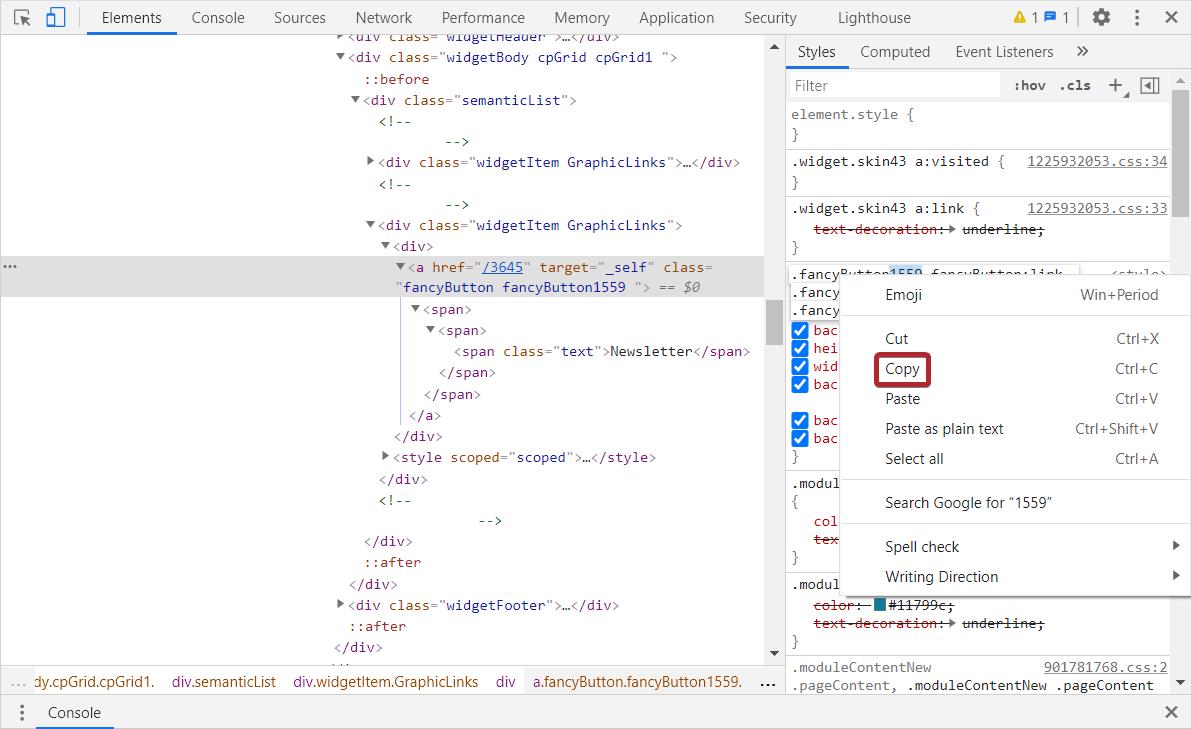Open the Security tab
Viewport: 1191px width, 729px height.
(770, 17)
